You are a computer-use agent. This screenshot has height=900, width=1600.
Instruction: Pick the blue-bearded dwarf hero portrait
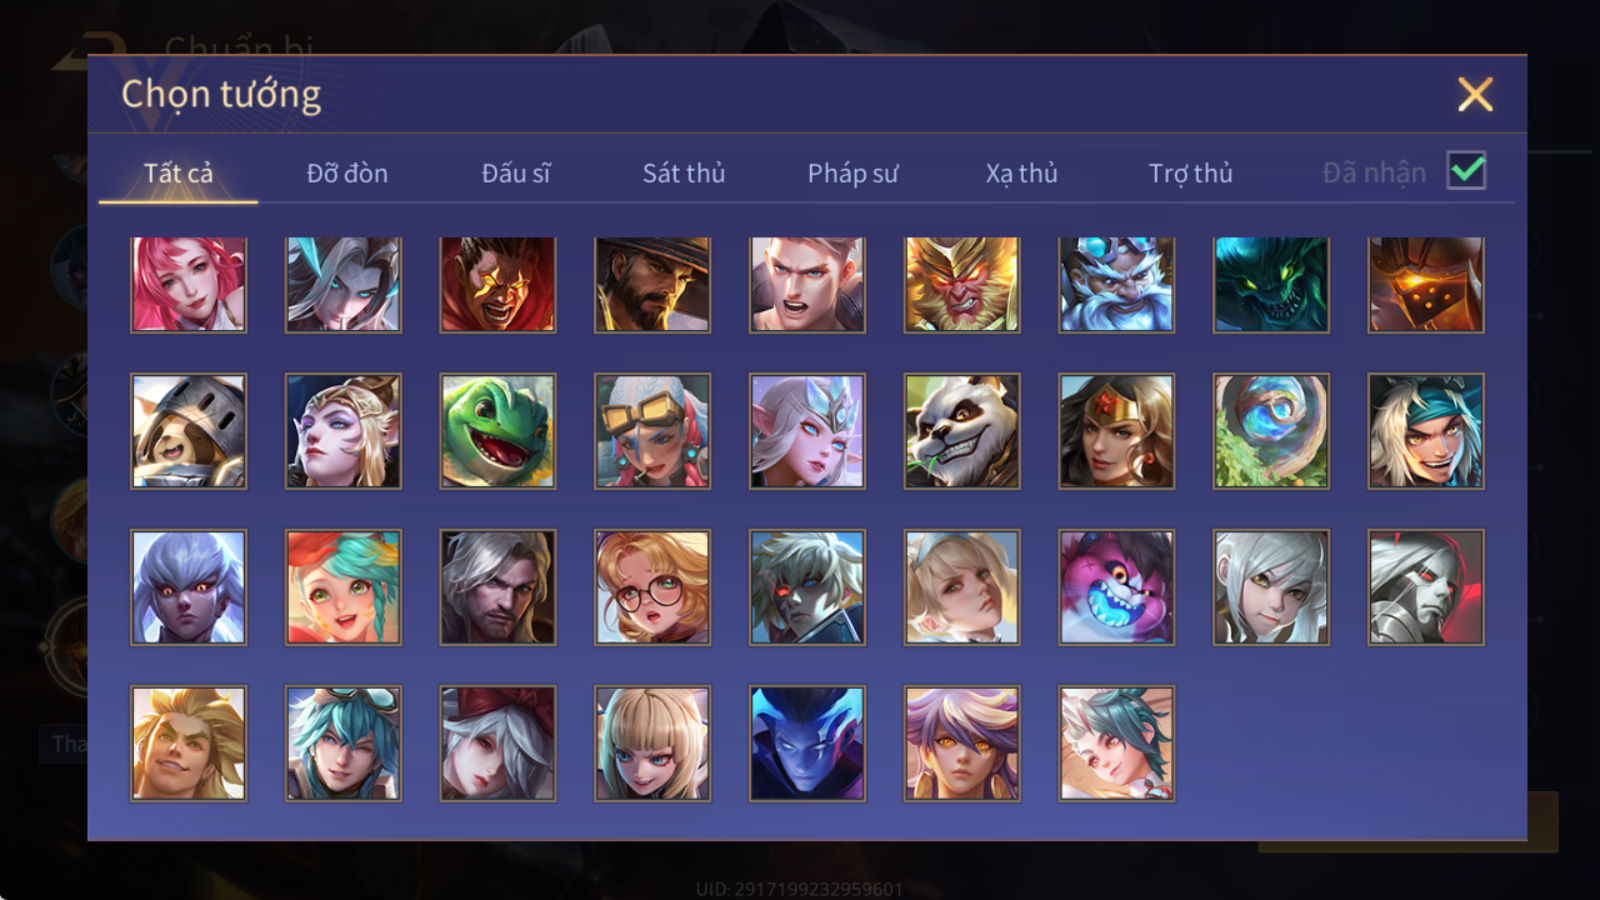[1116, 284]
